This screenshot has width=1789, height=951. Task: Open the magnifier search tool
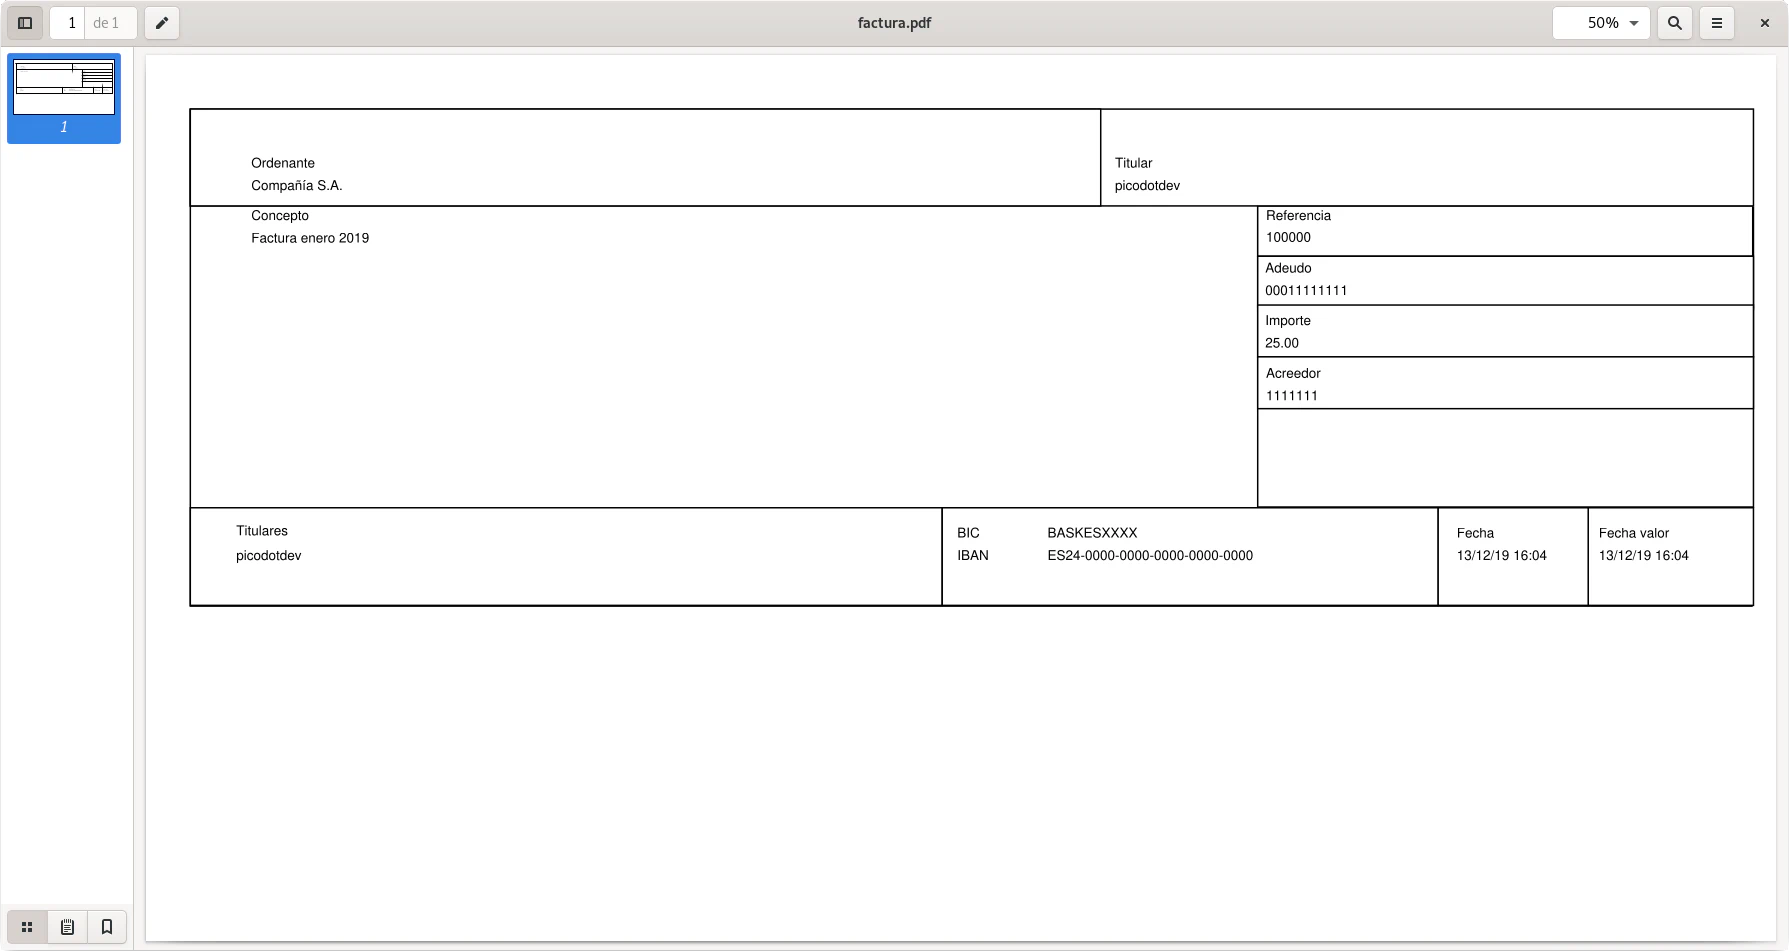[x=1675, y=23]
